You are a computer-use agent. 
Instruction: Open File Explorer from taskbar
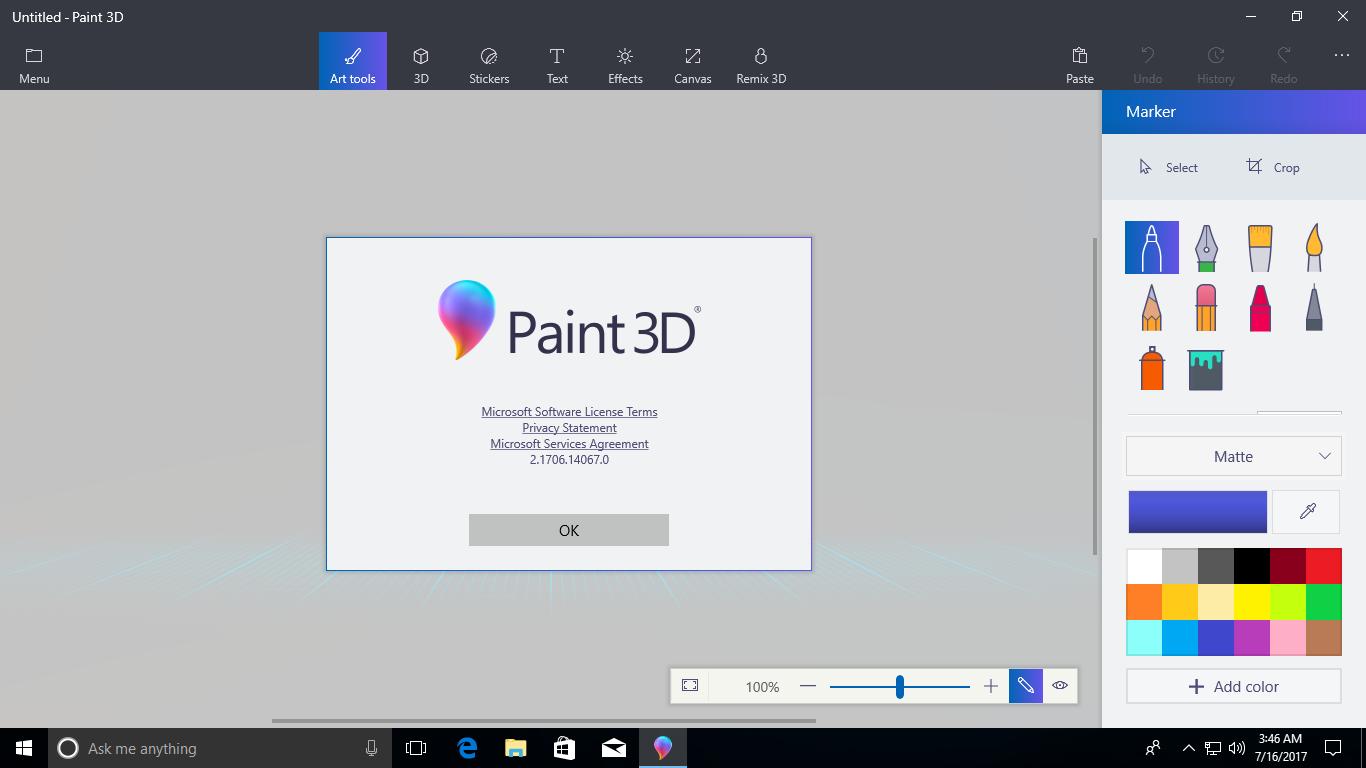(x=515, y=748)
